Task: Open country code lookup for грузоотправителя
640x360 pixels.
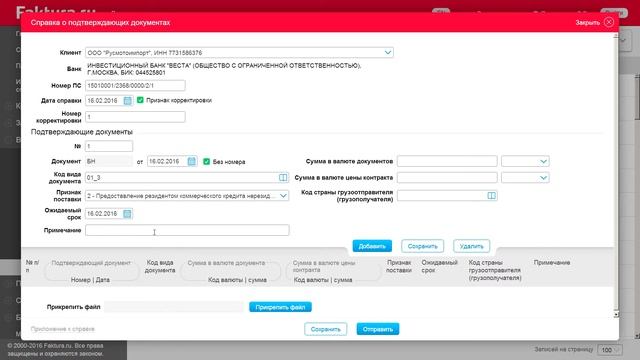Action: pos(491,196)
